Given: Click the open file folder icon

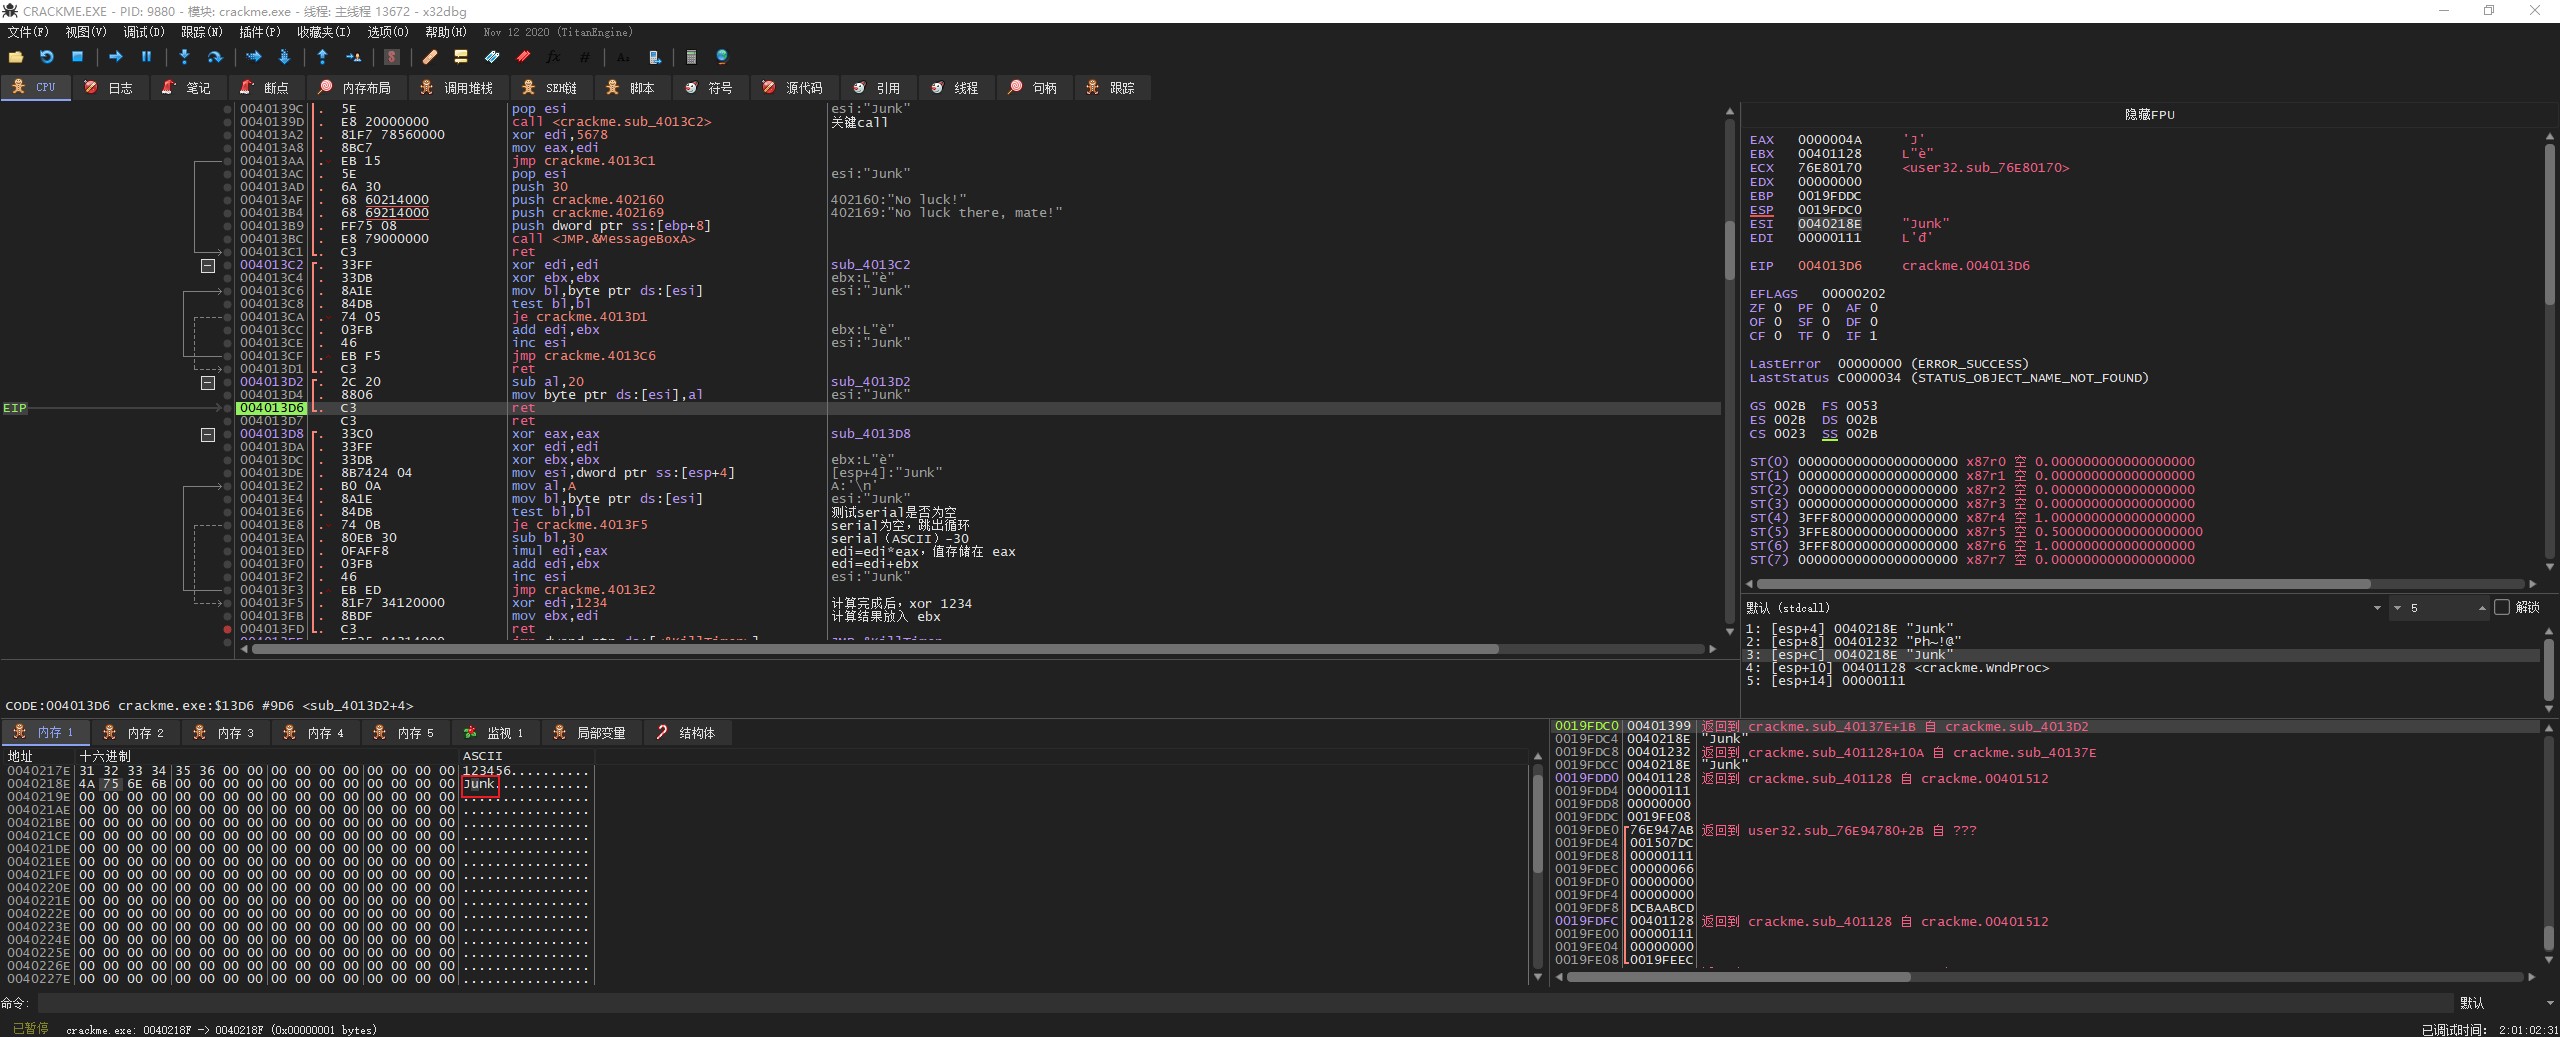Looking at the screenshot, I should coord(16,57).
